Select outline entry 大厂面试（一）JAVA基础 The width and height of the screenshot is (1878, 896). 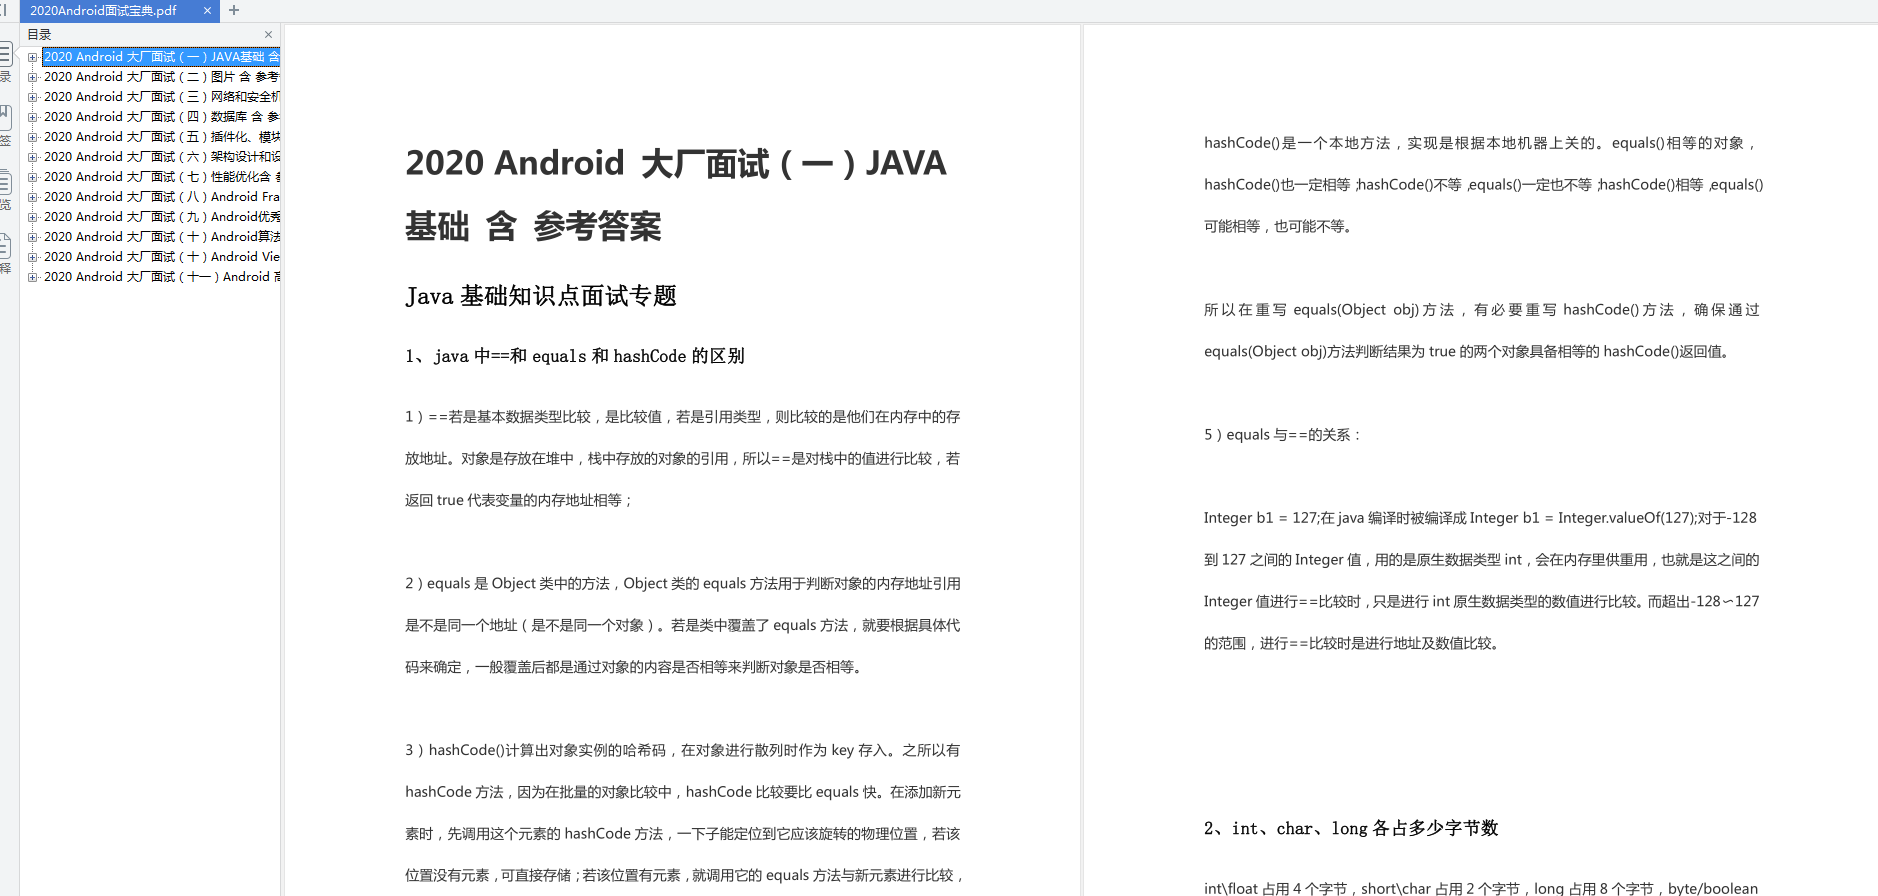point(161,57)
